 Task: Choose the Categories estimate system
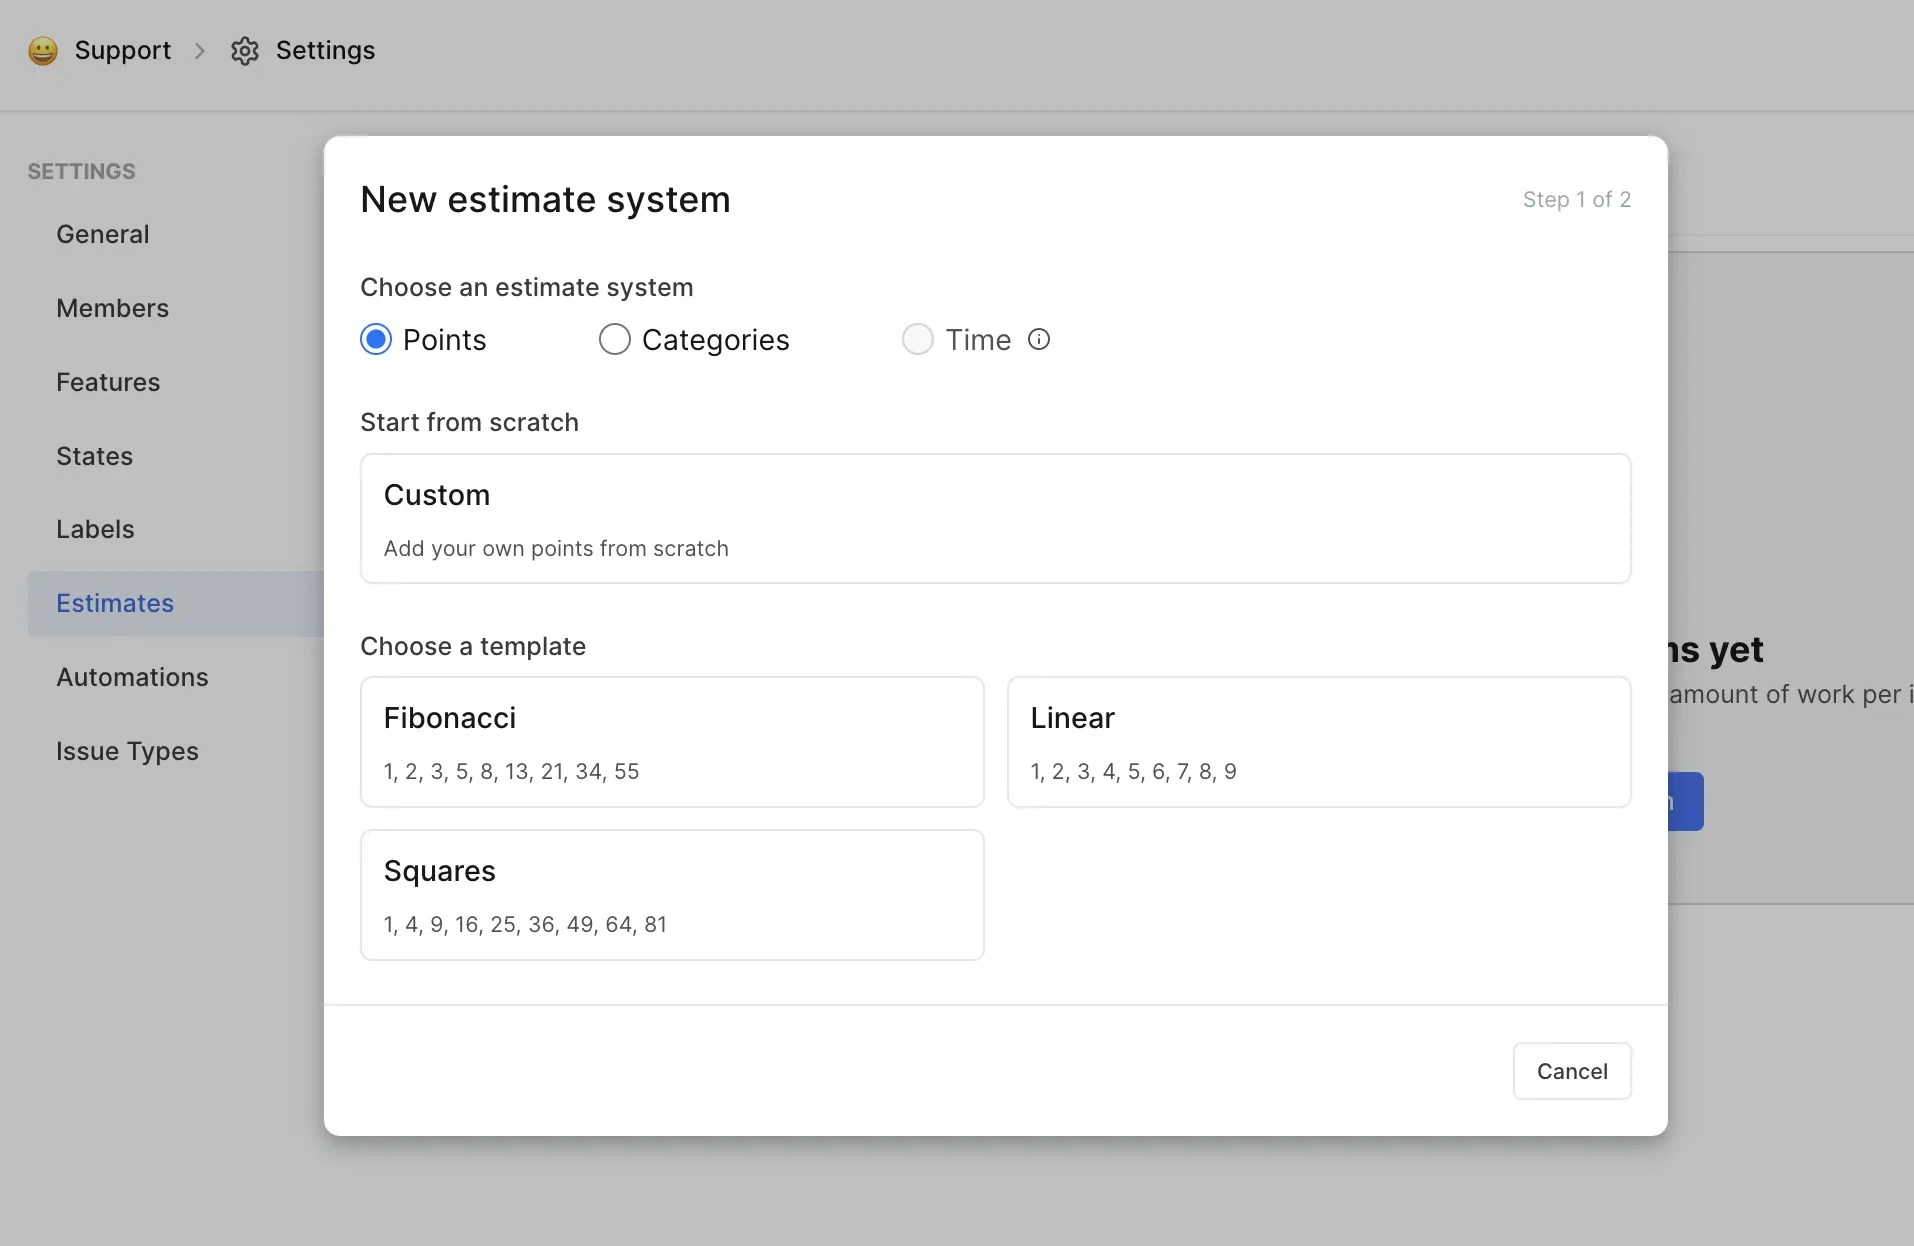click(614, 339)
